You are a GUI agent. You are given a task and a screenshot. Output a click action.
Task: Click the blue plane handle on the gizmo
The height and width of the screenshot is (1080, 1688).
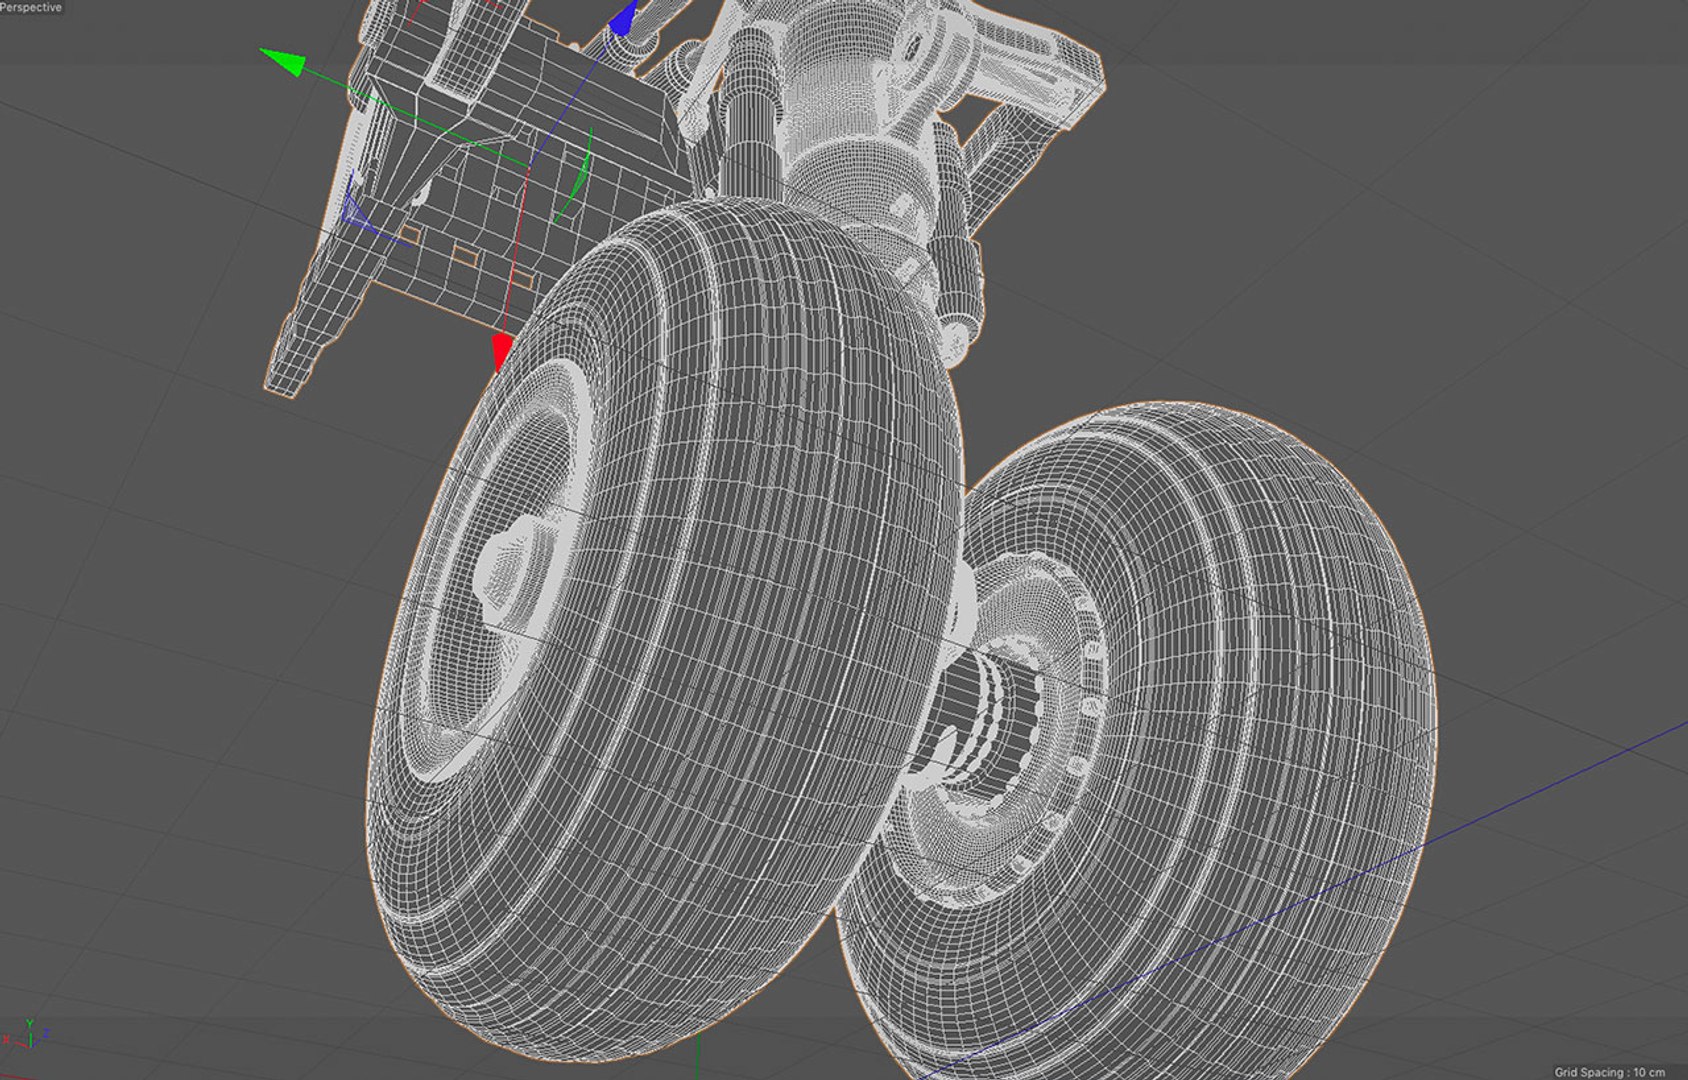(356, 213)
